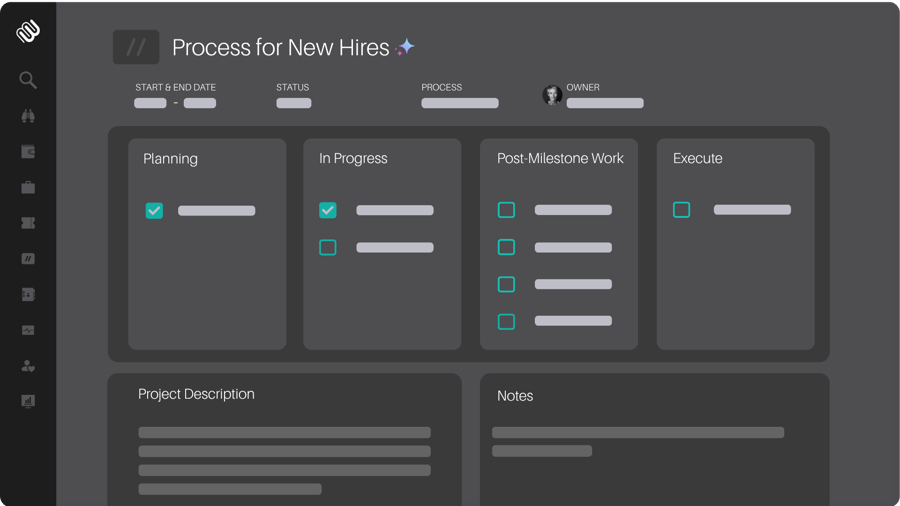This screenshot has width=900, height=506.
Task: Uncheck the first In Progress task
Action: (328, 210)
